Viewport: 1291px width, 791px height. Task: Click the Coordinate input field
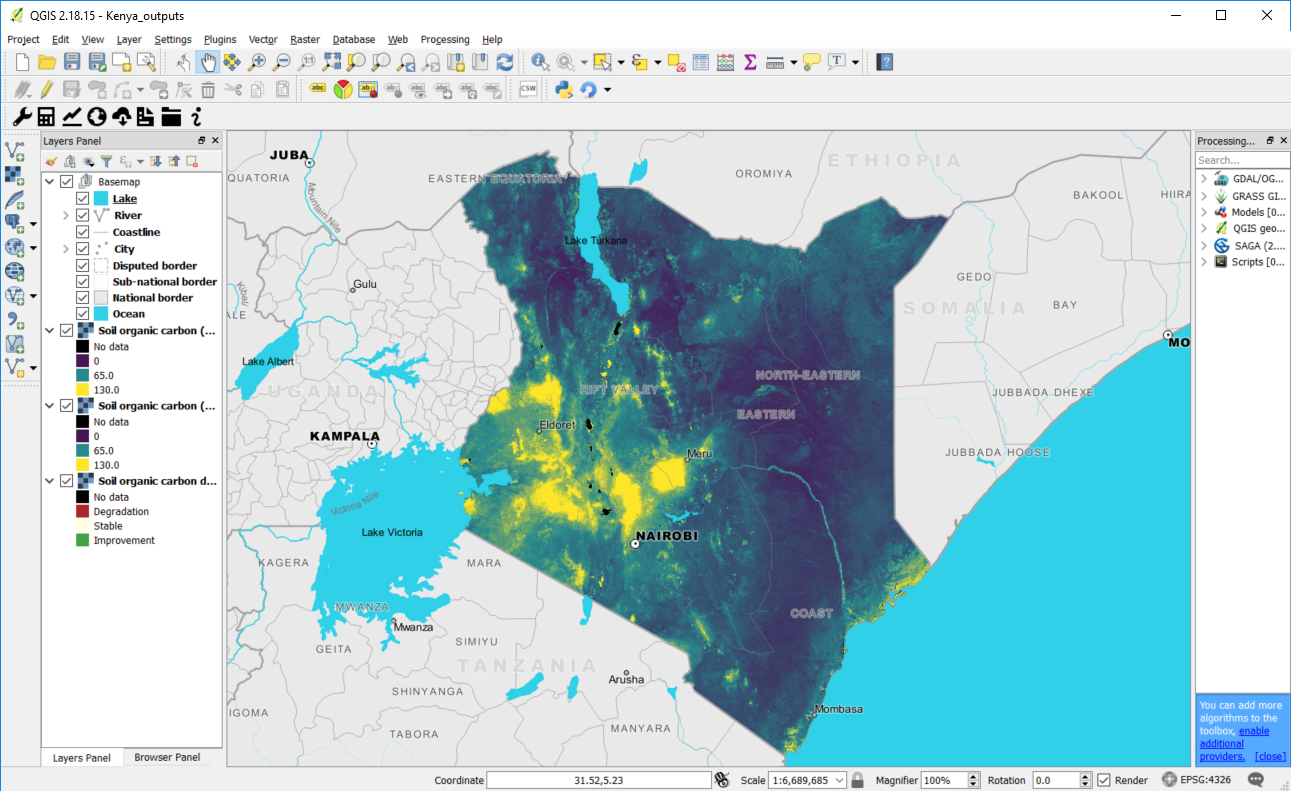click(x=598, y=780)
